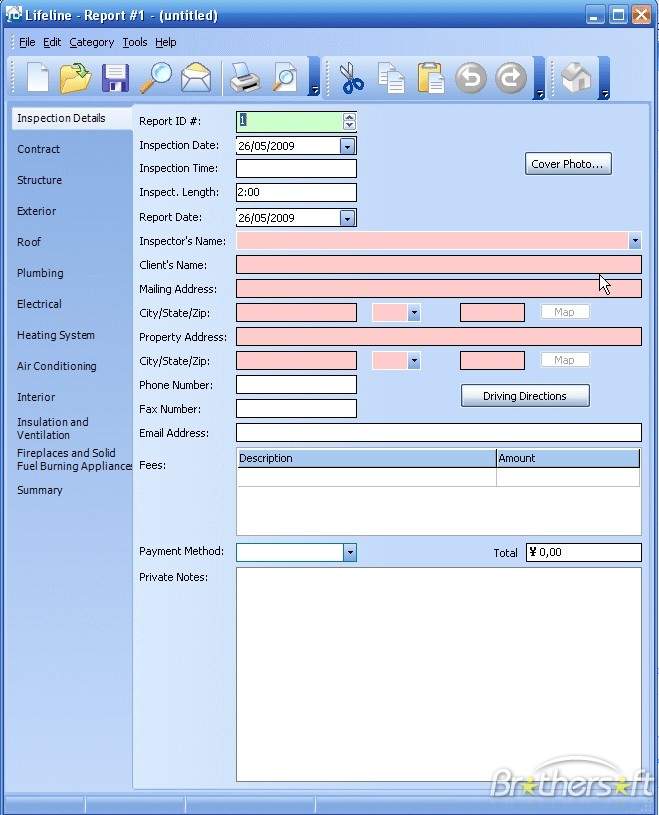Open the Help menu

[x=166, y=42]
